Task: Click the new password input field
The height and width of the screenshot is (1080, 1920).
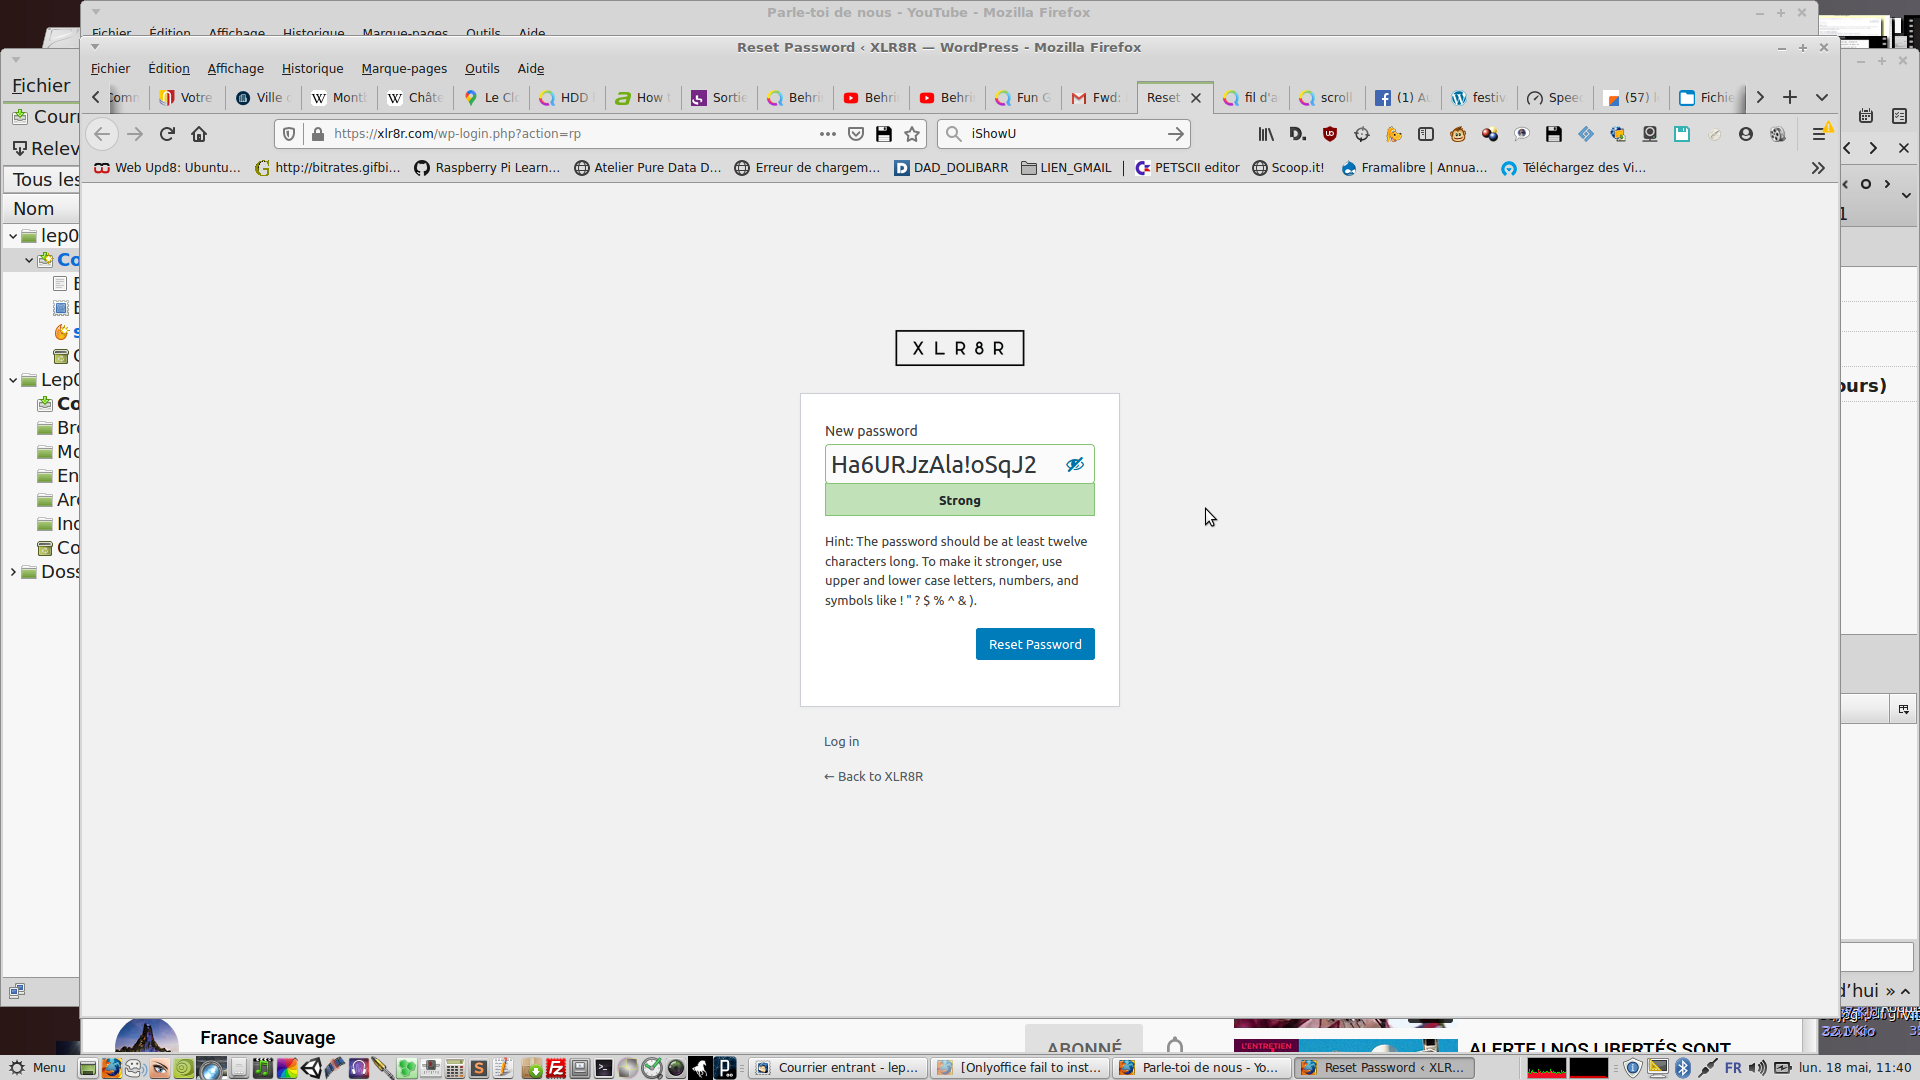Action: coord(940,465)
